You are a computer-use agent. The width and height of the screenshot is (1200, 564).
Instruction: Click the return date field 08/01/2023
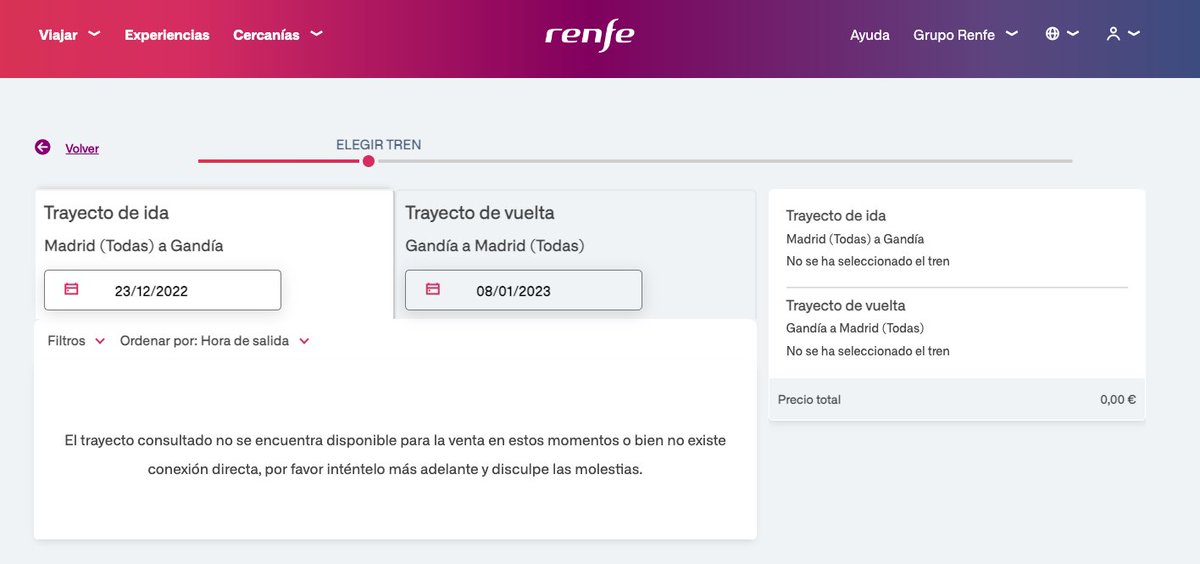pos(523,290)
